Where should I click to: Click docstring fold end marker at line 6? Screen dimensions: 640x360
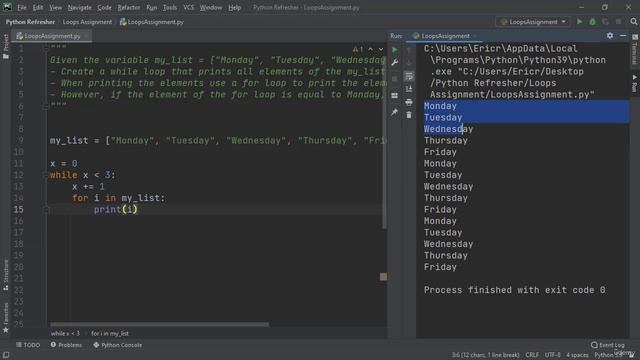coord(46,106)
